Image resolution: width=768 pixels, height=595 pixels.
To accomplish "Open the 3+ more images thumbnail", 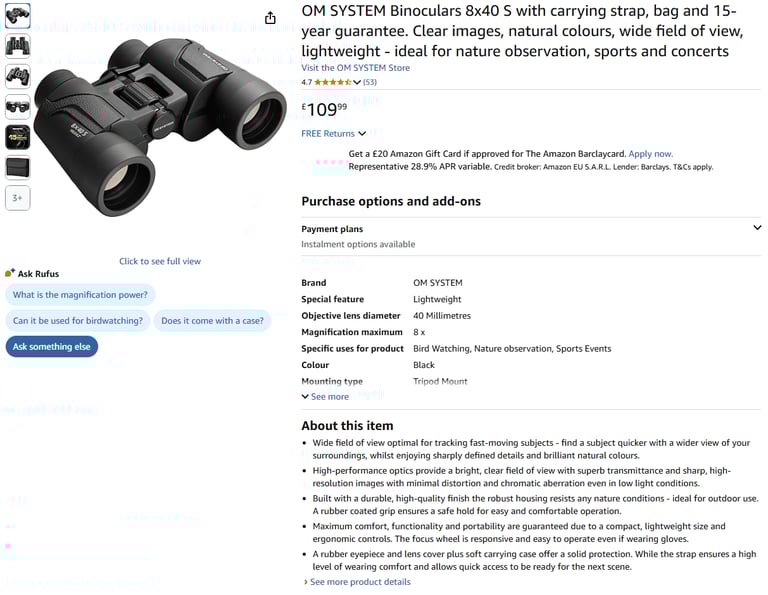I will 18,198.
